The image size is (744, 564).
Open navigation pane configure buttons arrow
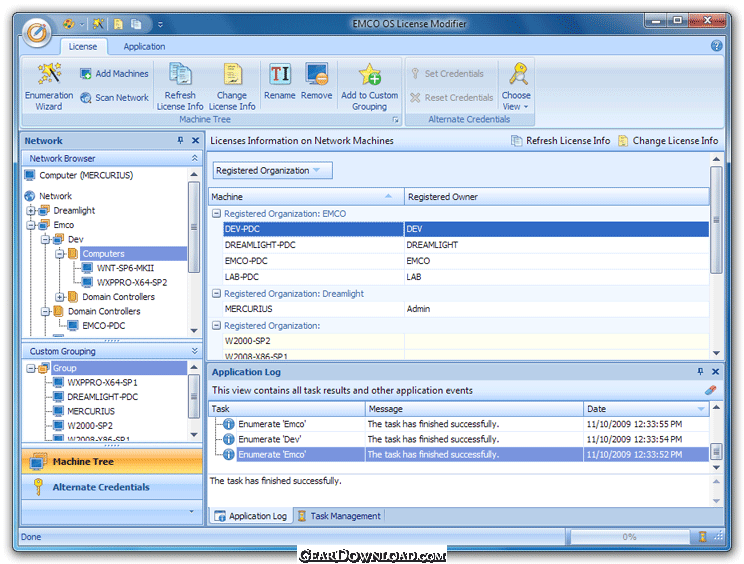(x=192, y=511)
